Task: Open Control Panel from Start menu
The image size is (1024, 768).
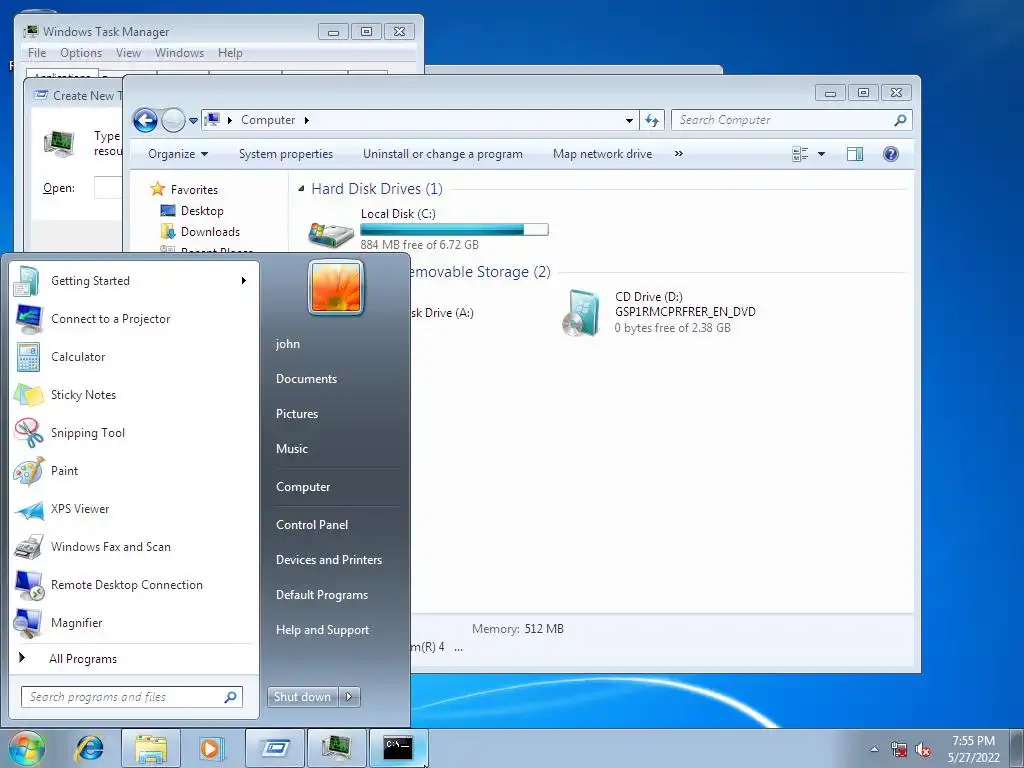Action: [x=312, y=525]
